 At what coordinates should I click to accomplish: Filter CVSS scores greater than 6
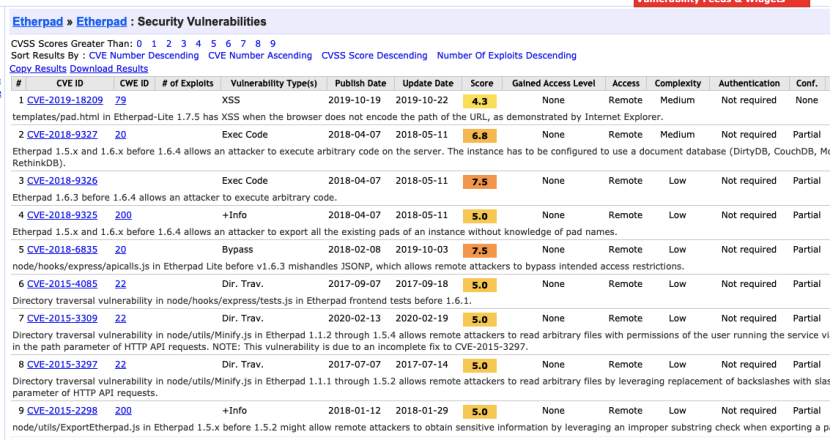point(228,44)
